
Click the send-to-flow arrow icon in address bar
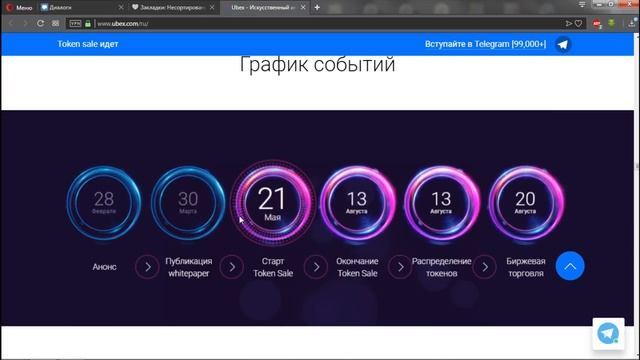click(x=568, y=24)
